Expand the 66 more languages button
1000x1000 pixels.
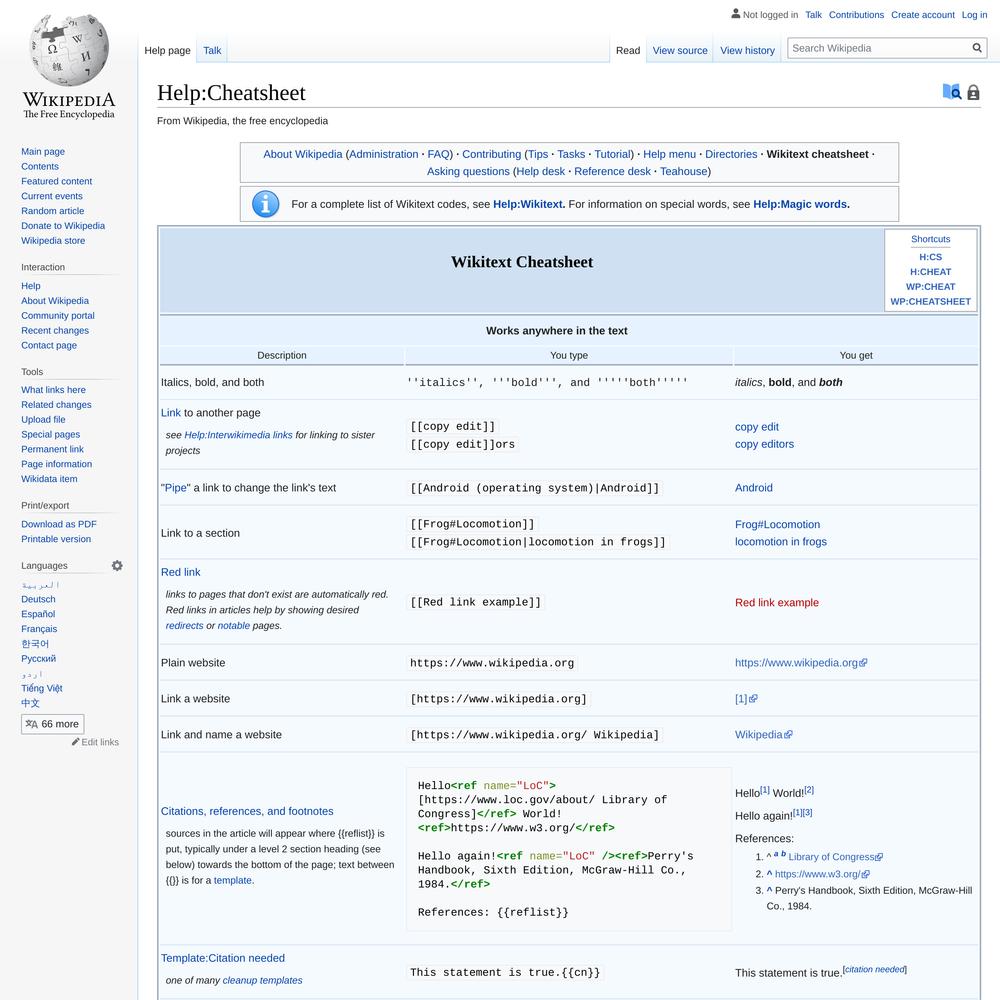pos(52,724)
